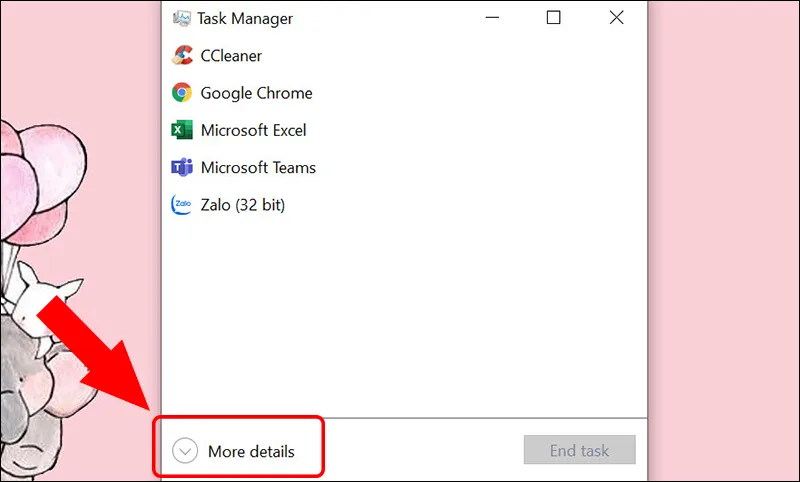The width and height of the screenshot is (800, 482).
Task: Click the More details text
Action: pyautogui.click(x=251, y=451)
